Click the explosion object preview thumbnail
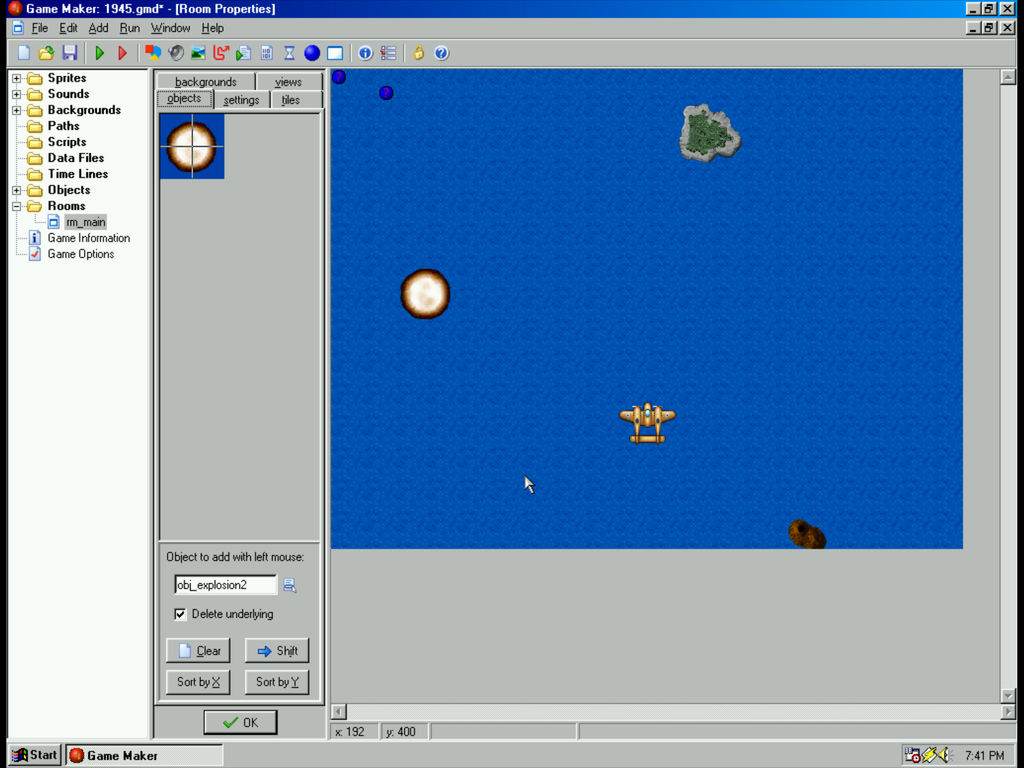This screenshot has height=768, width=1024. tap(192, 146)
